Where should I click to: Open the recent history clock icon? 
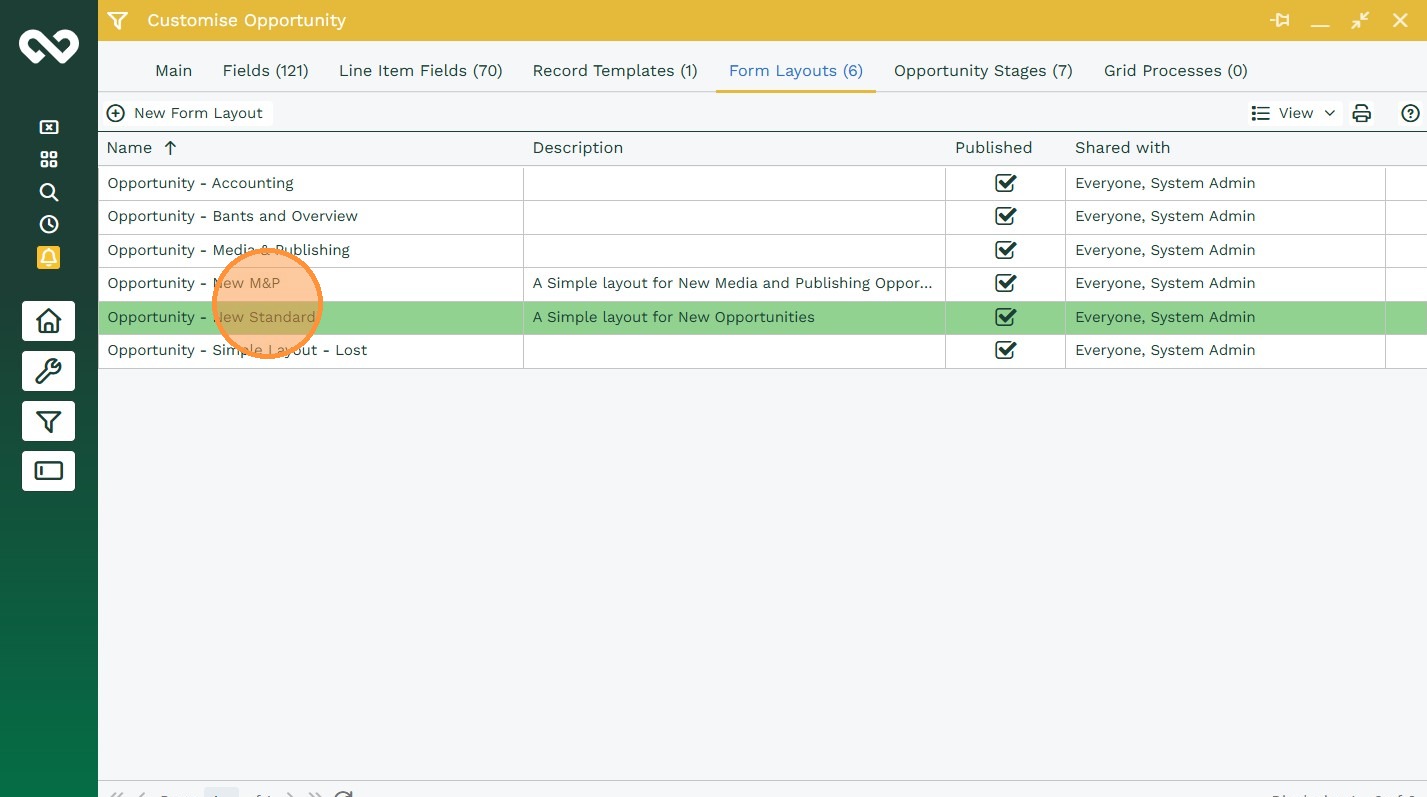tap(48, 224)
